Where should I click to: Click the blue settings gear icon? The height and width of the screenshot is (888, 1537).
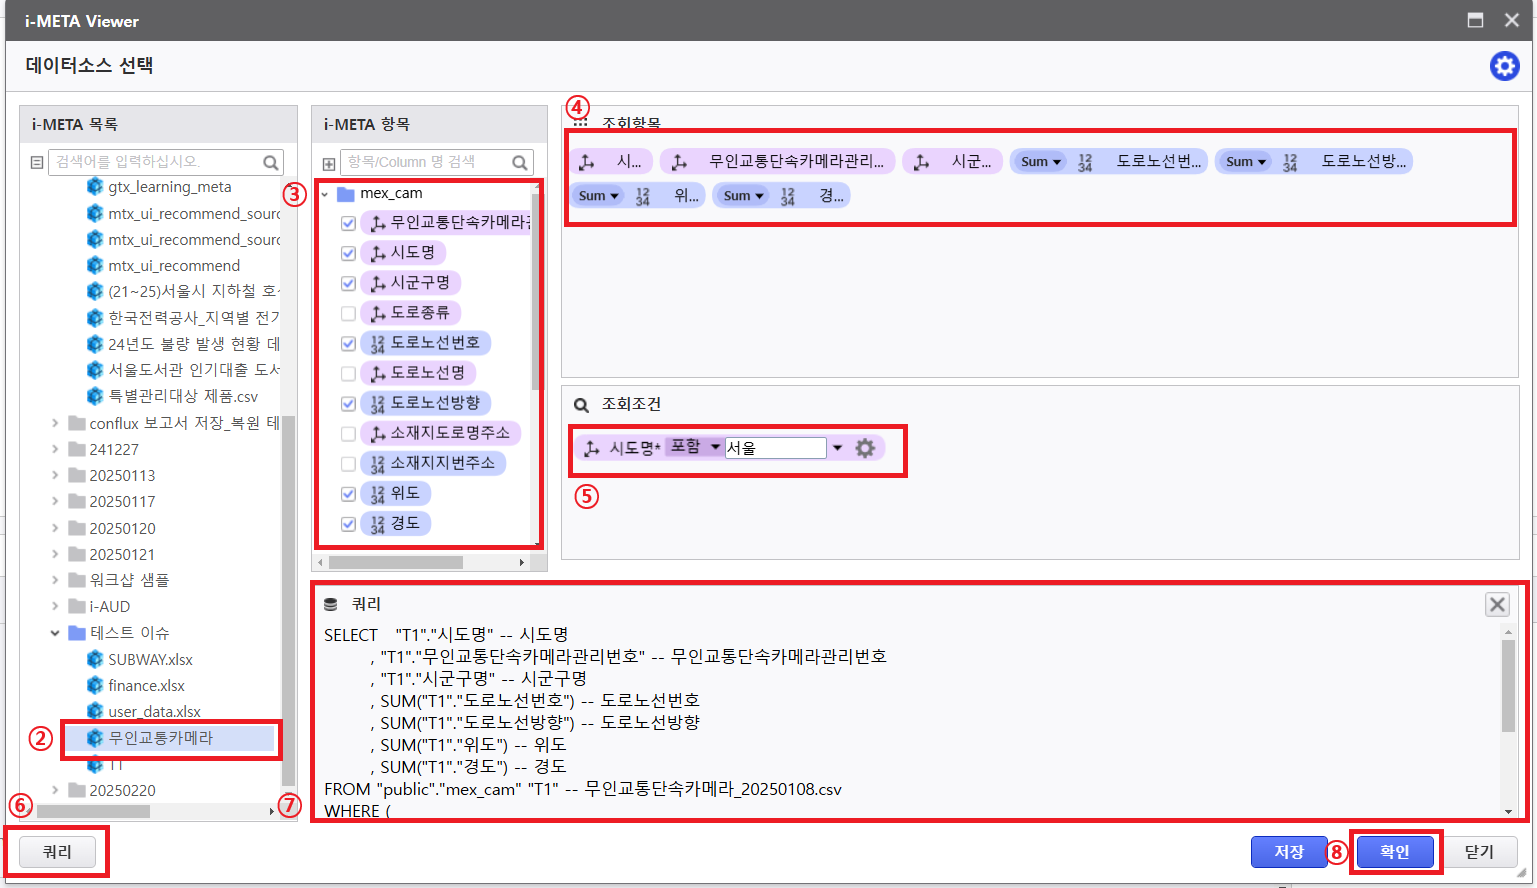1504,66
